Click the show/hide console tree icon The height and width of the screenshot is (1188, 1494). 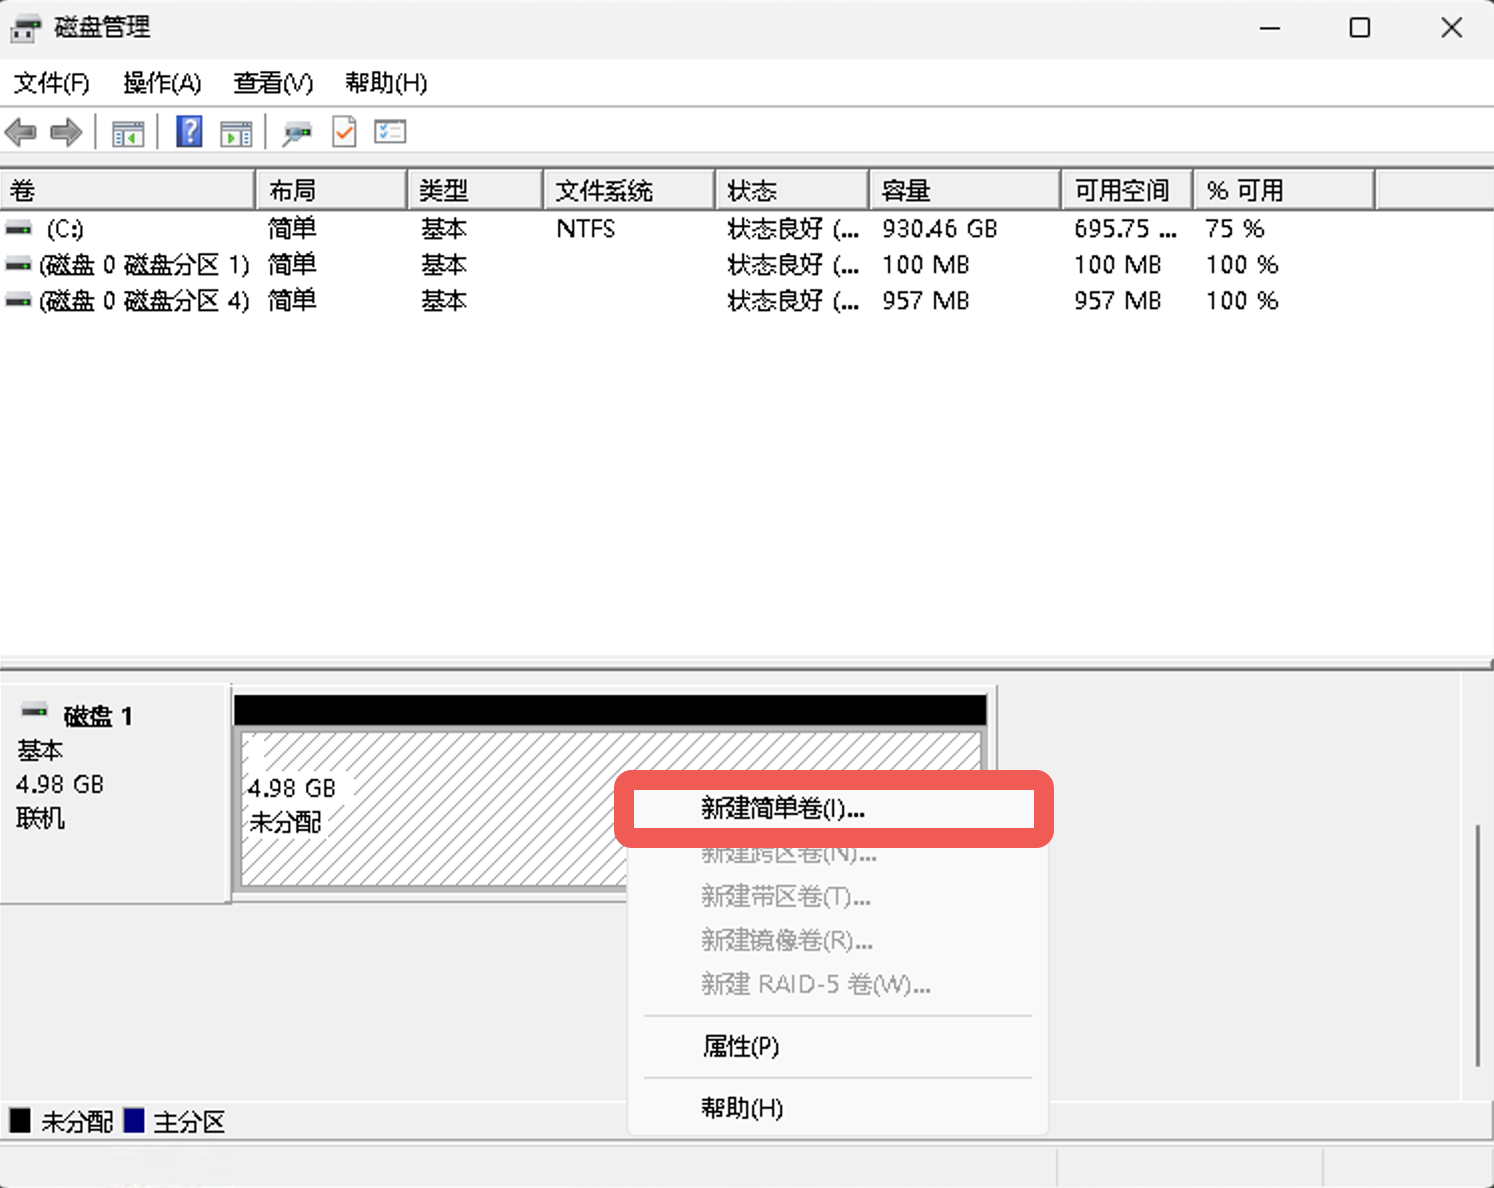tap(128, 132)
